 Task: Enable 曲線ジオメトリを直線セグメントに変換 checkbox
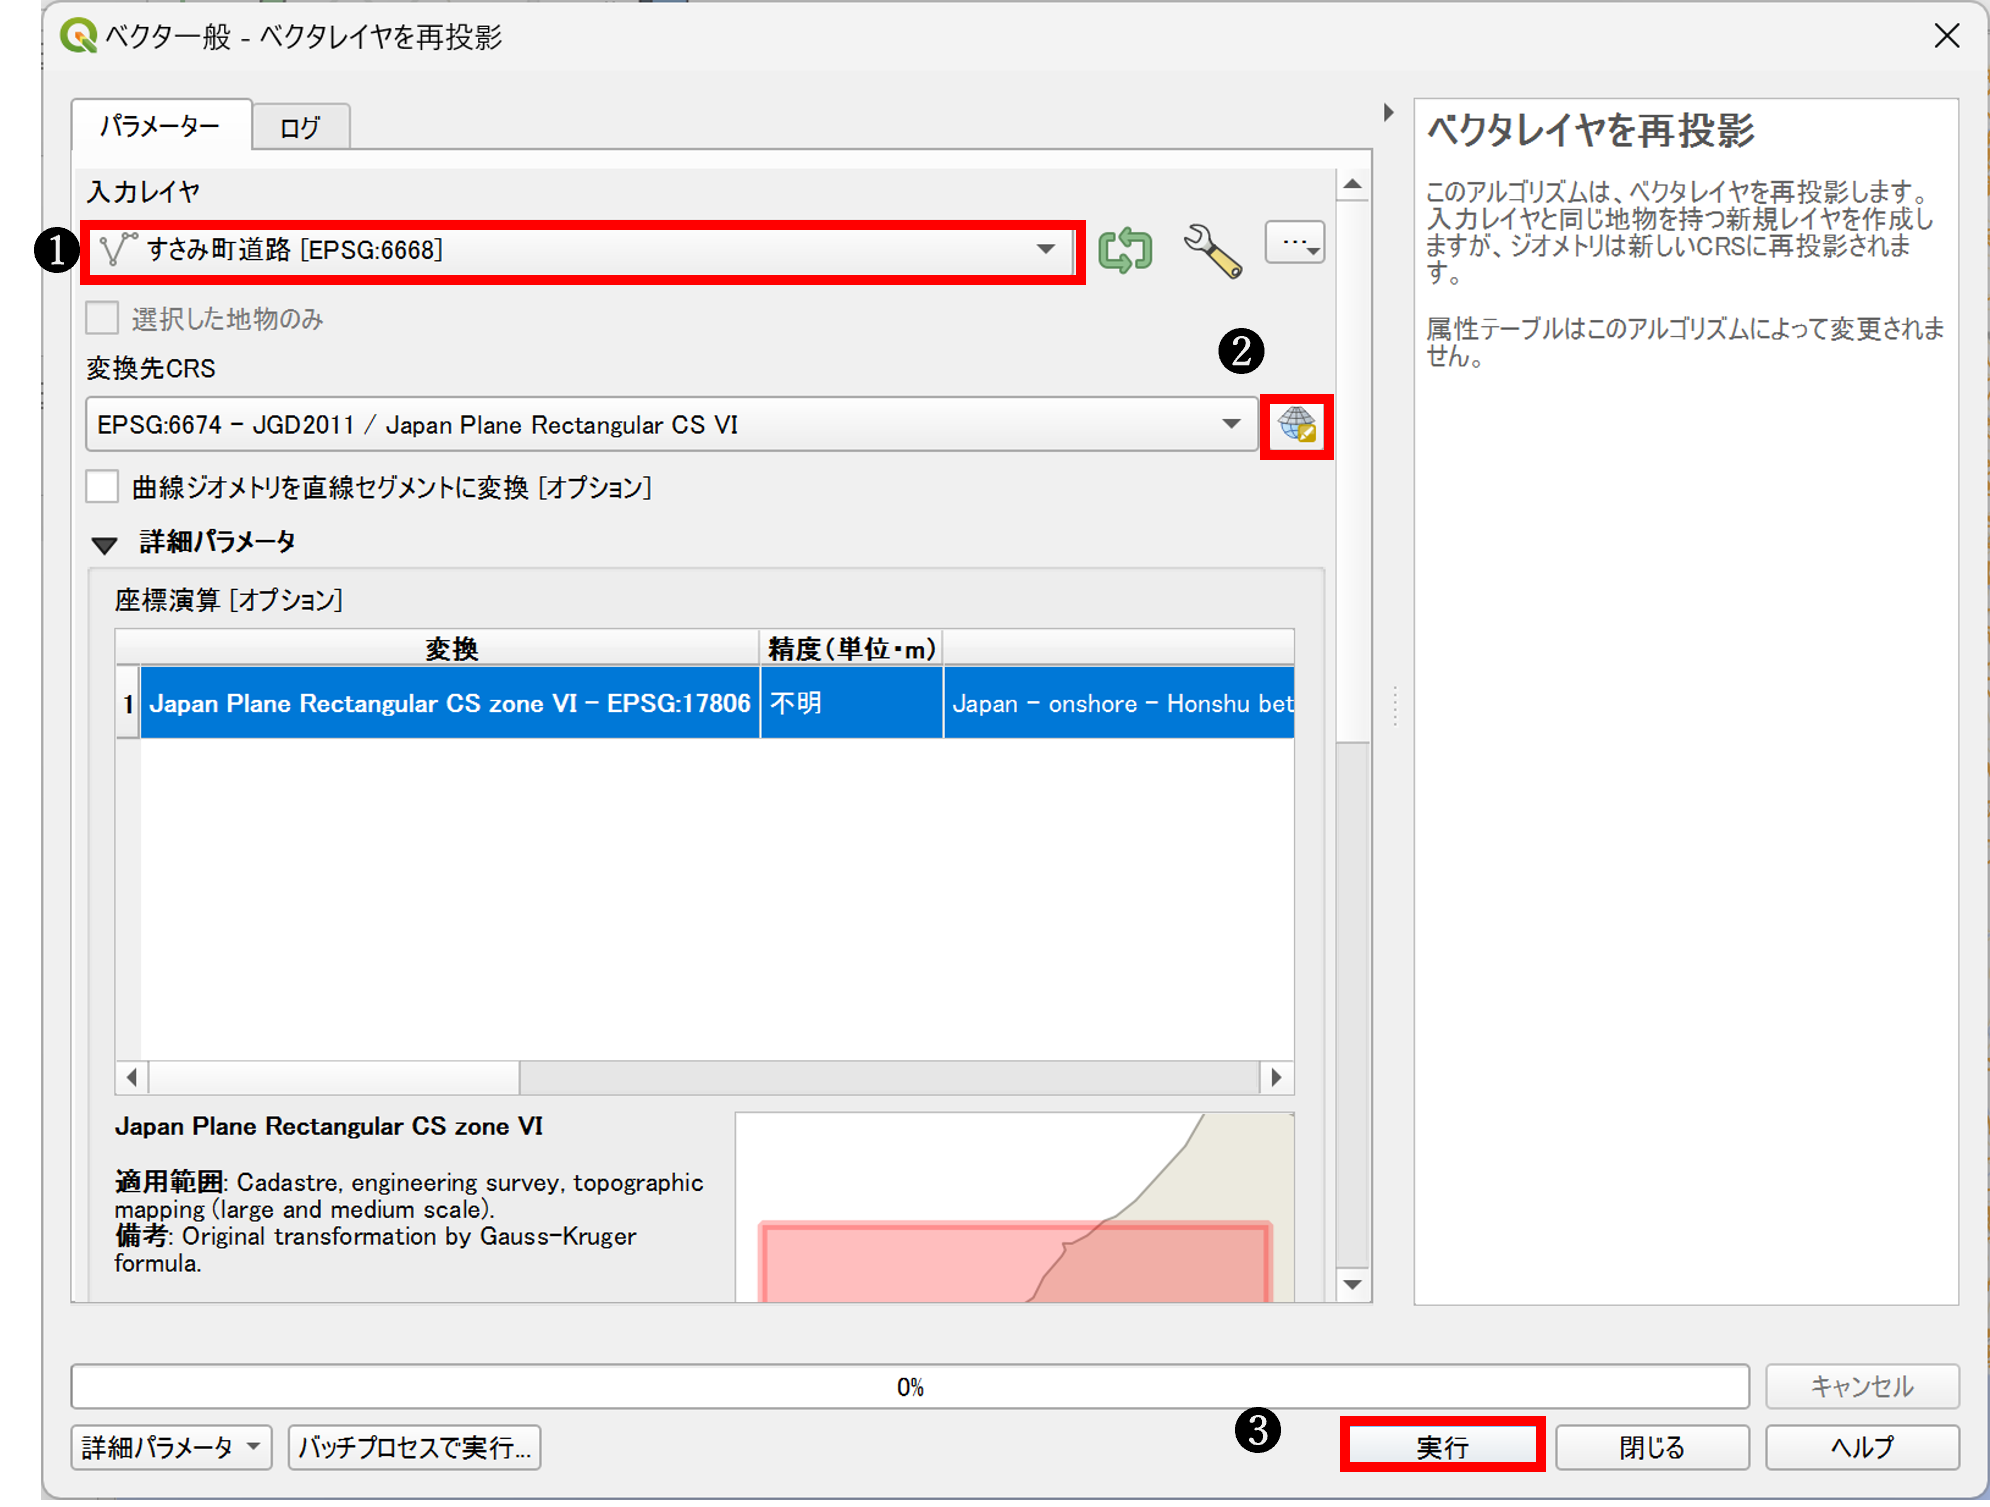click(103, 487)
